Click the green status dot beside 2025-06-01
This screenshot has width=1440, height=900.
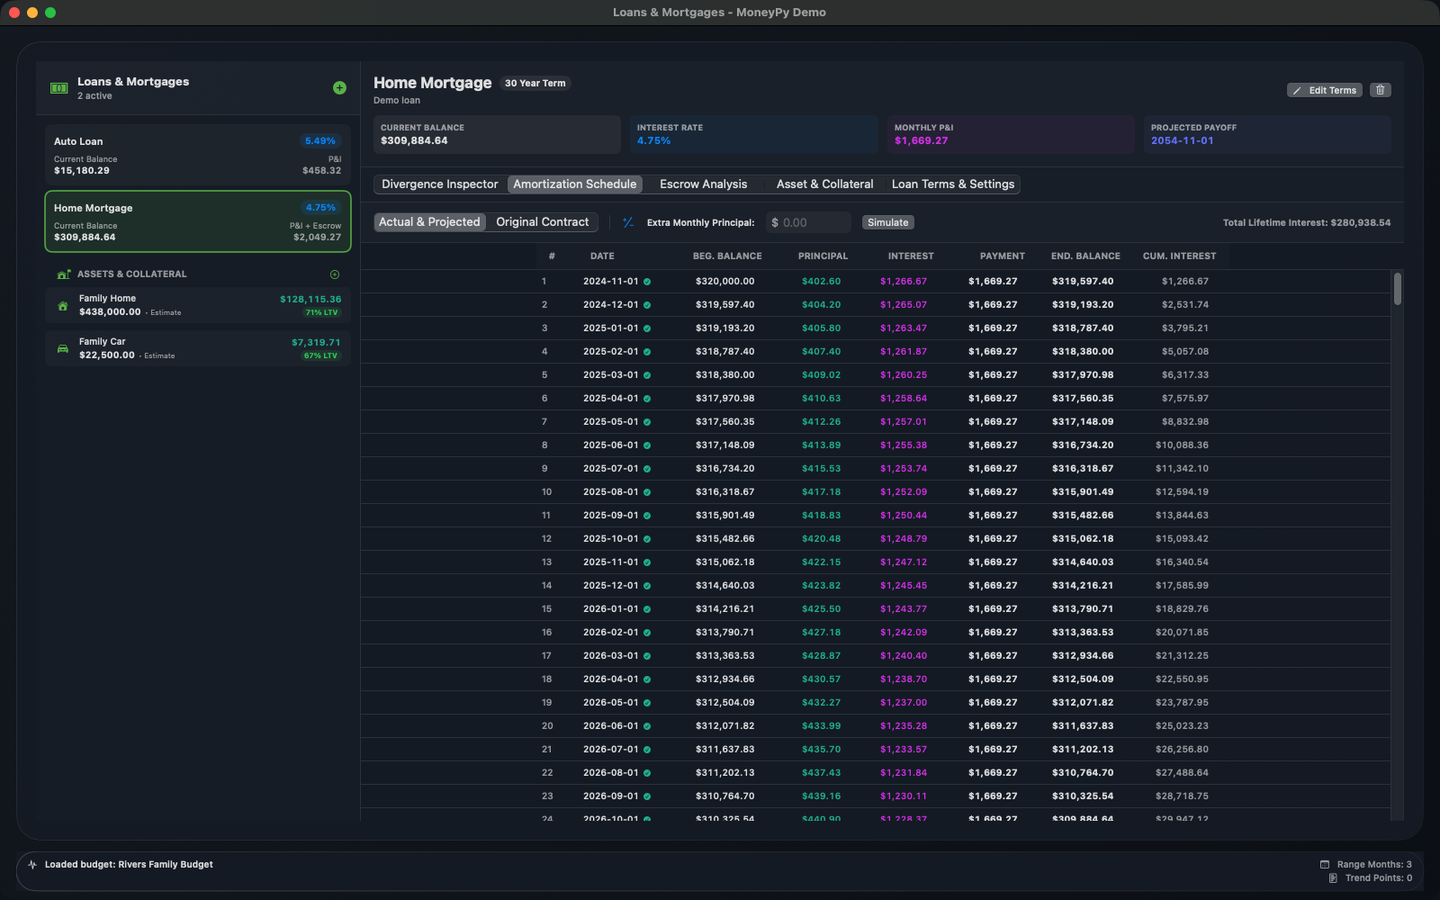click(647, 446)
